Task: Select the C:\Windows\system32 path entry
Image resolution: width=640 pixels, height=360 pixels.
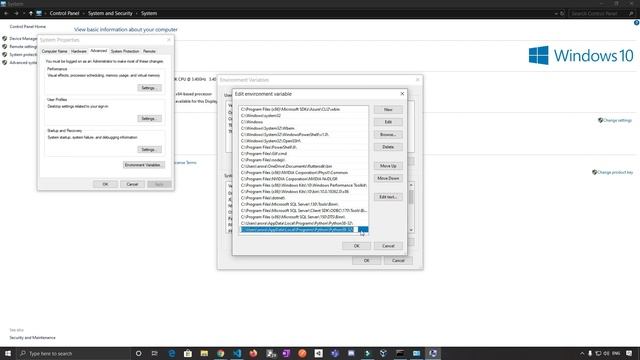Action: tap(304, 116)
